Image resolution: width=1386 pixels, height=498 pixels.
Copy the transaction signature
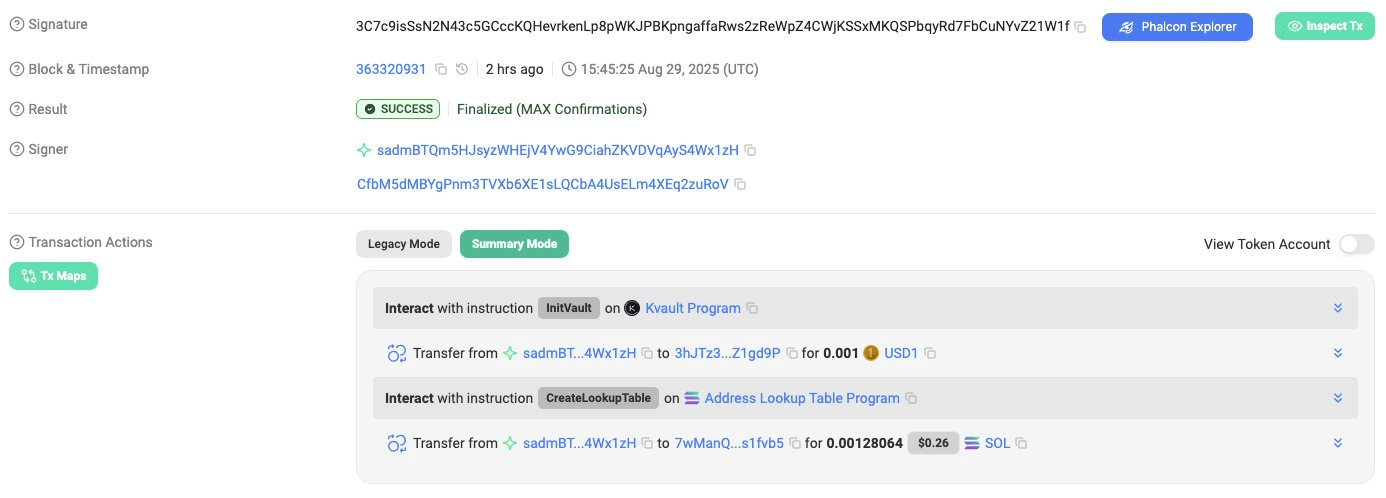(1080, 27)
